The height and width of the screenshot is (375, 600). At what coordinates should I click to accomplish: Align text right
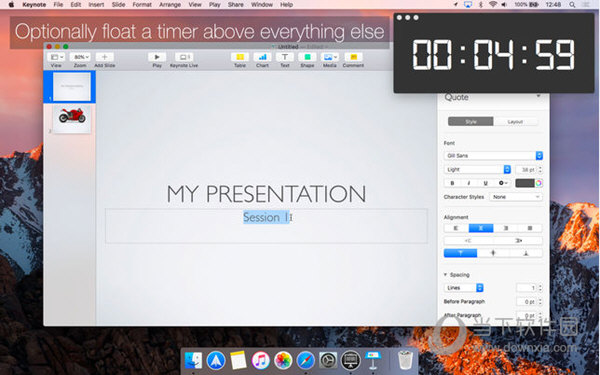pos(505,228)
